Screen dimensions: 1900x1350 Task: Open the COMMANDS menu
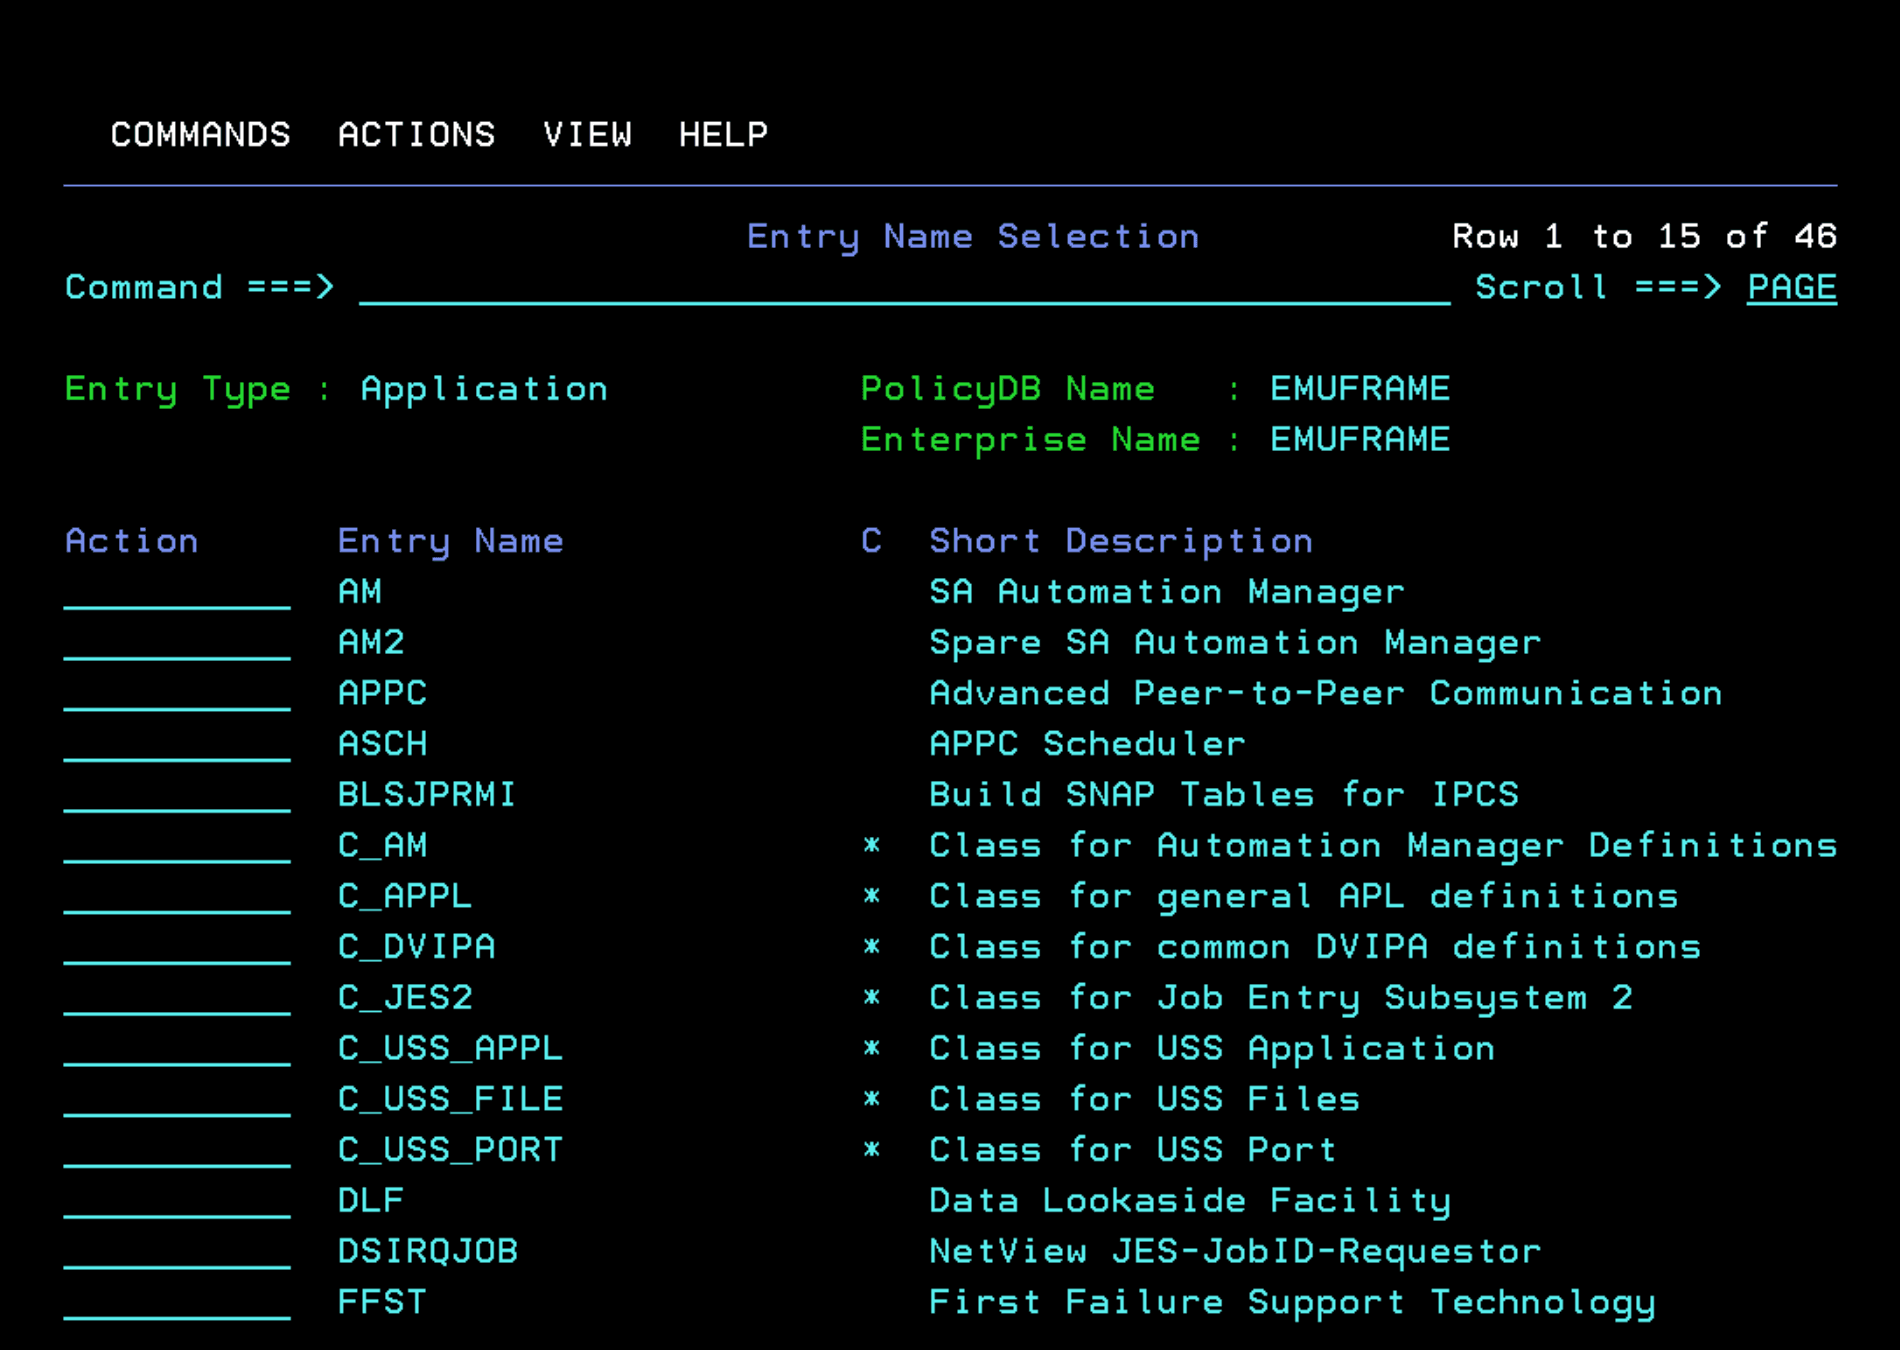(200, 134)
